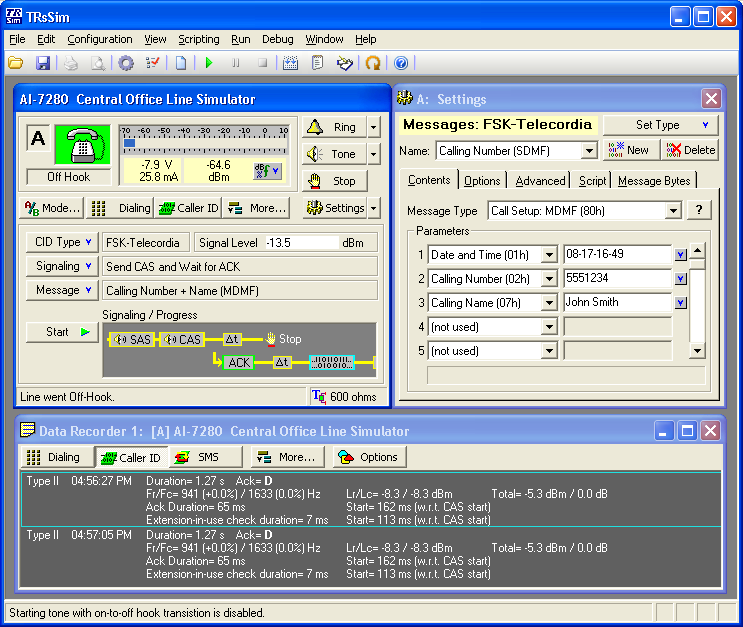Select Data Recorder Dialing tab

coord(56,457)
